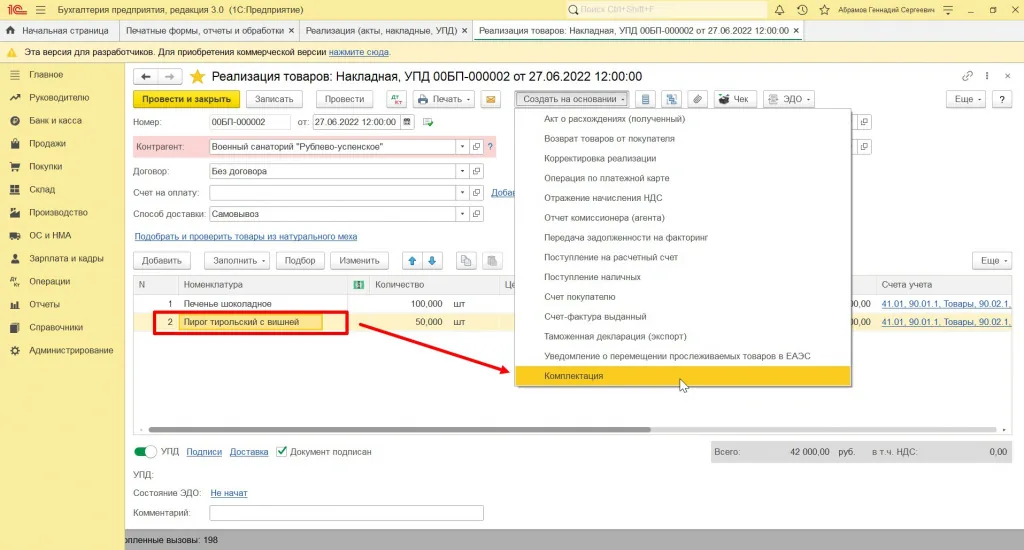The height and width of the screenshot is (550, 1024).
Task: Attach files with paperclip icon
Action: click(697, 99)
